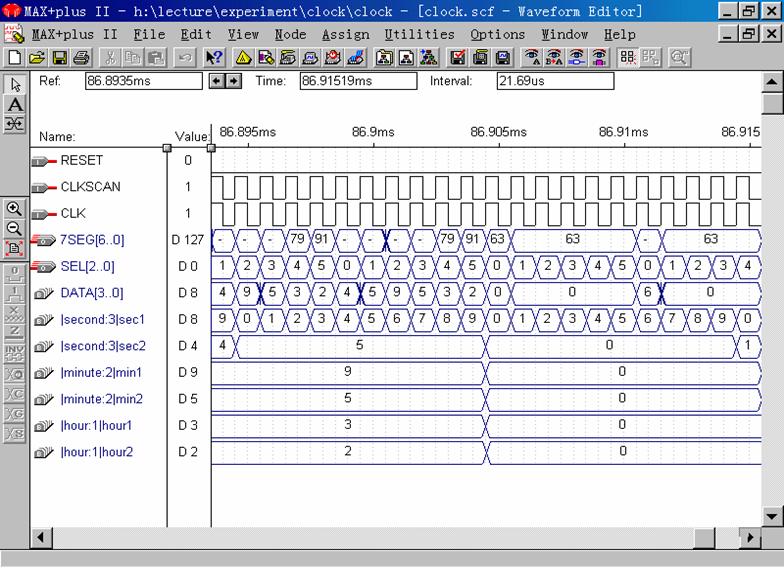Open the Help menu

620,34
